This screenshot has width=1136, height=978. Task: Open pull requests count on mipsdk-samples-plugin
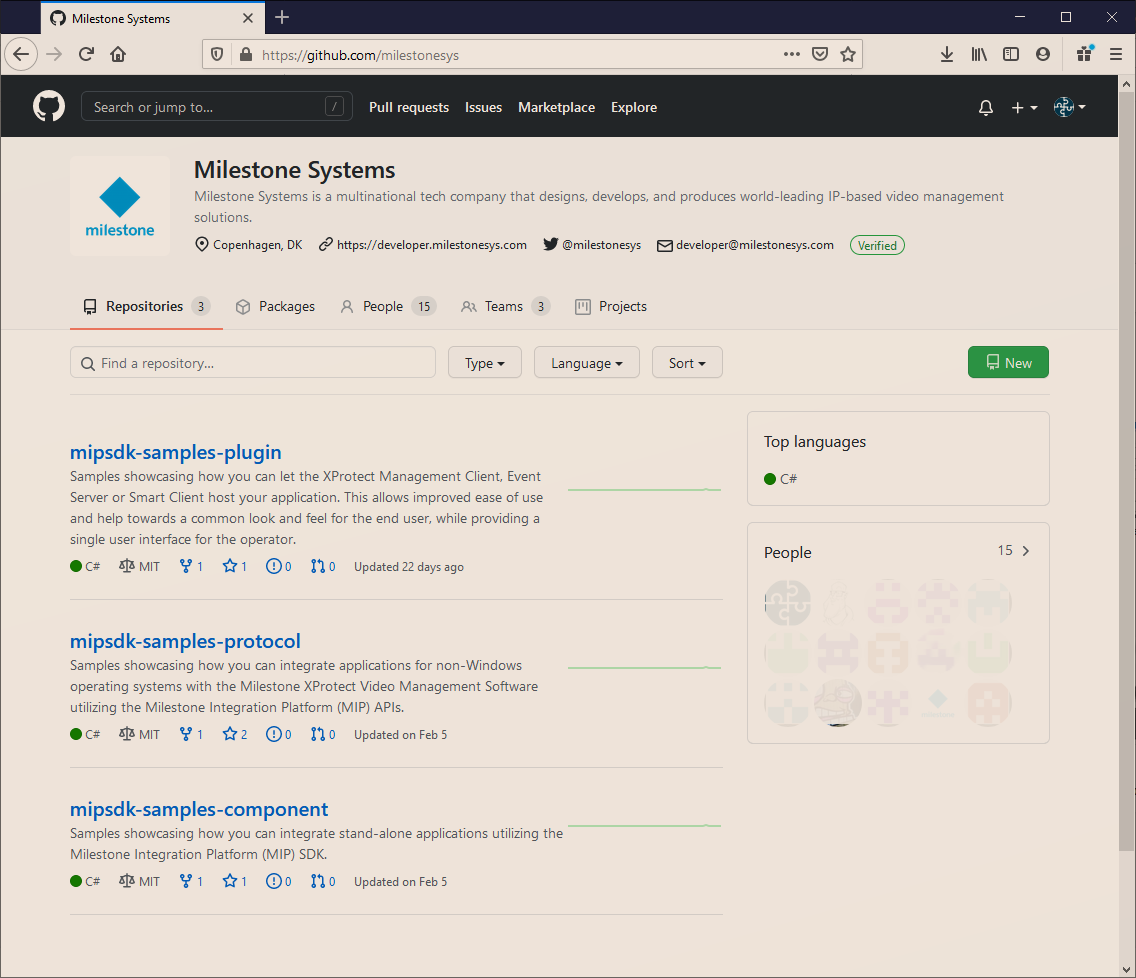[323, 566]
